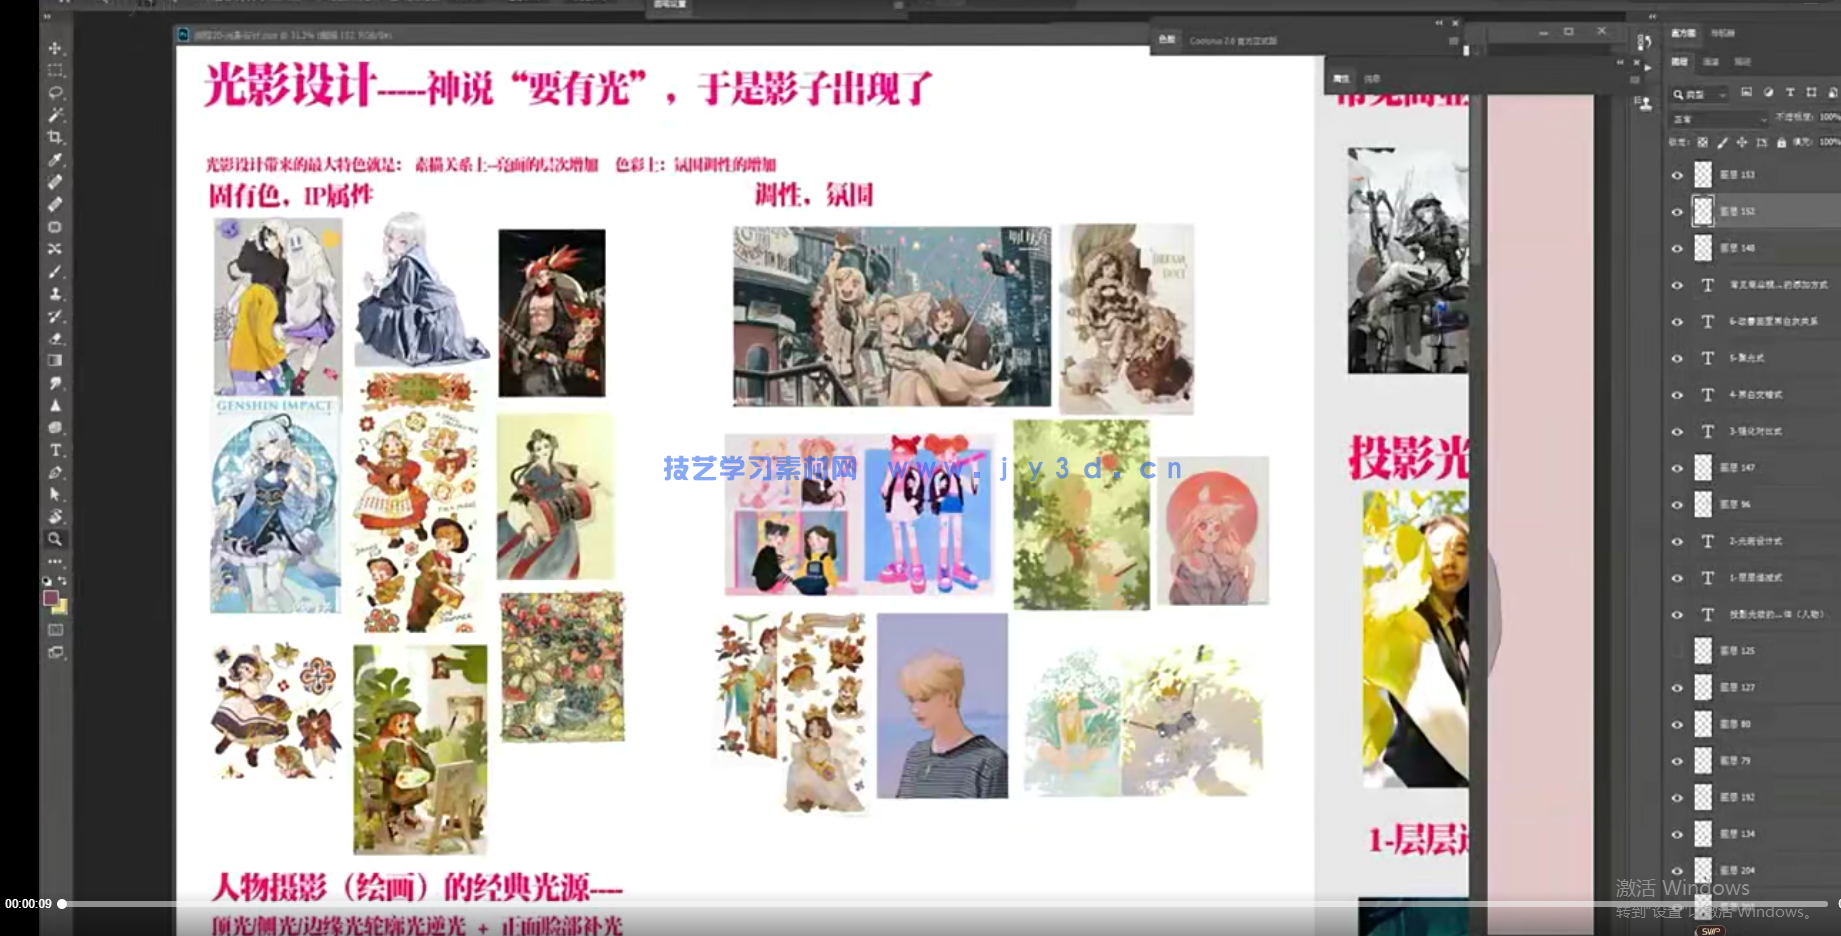Pick the Eyedropper tool

point(55,160)
